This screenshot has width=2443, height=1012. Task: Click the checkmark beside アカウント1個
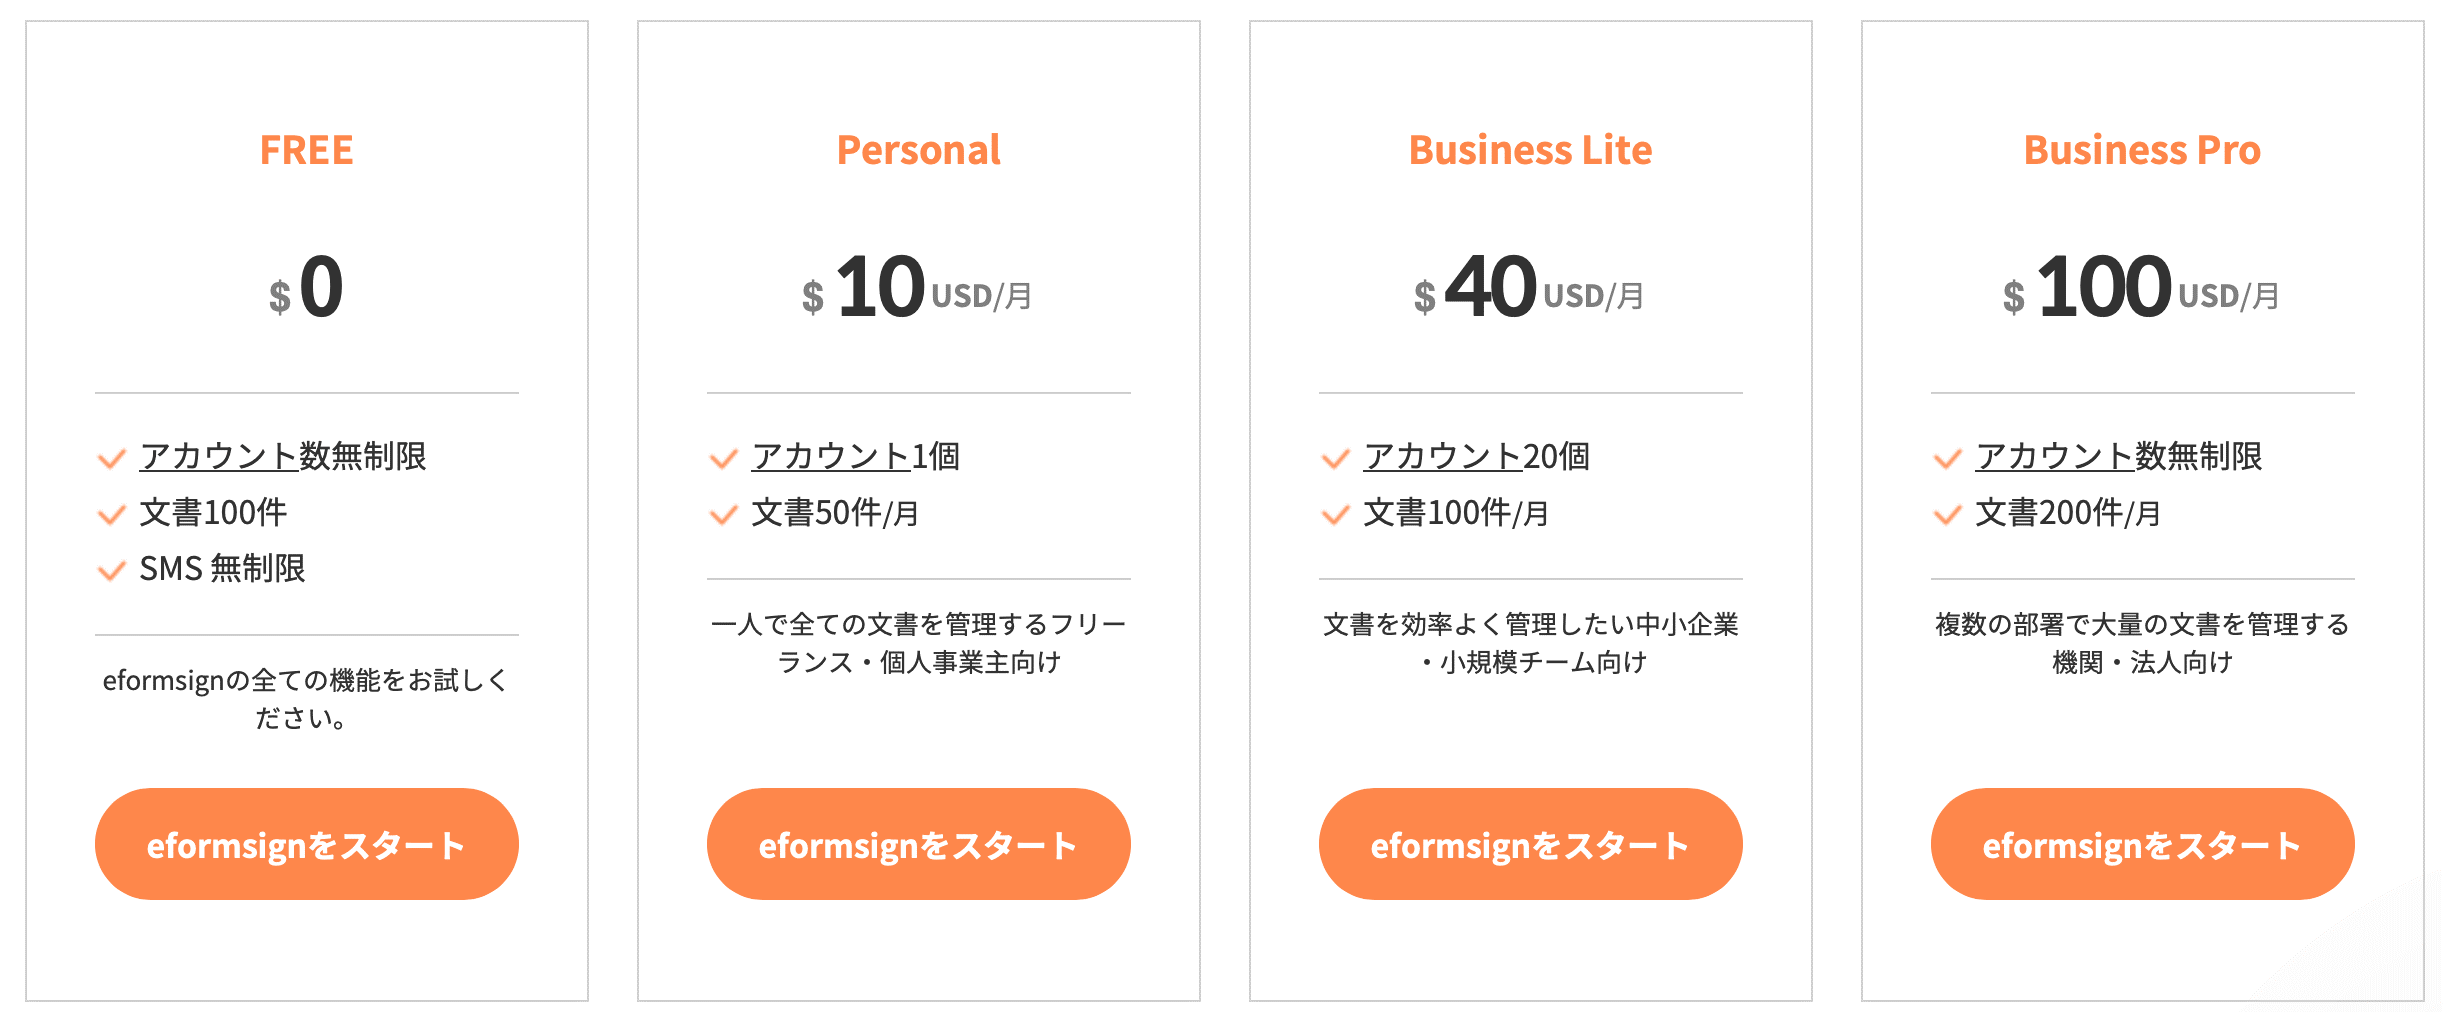click(x=723, y=458)
